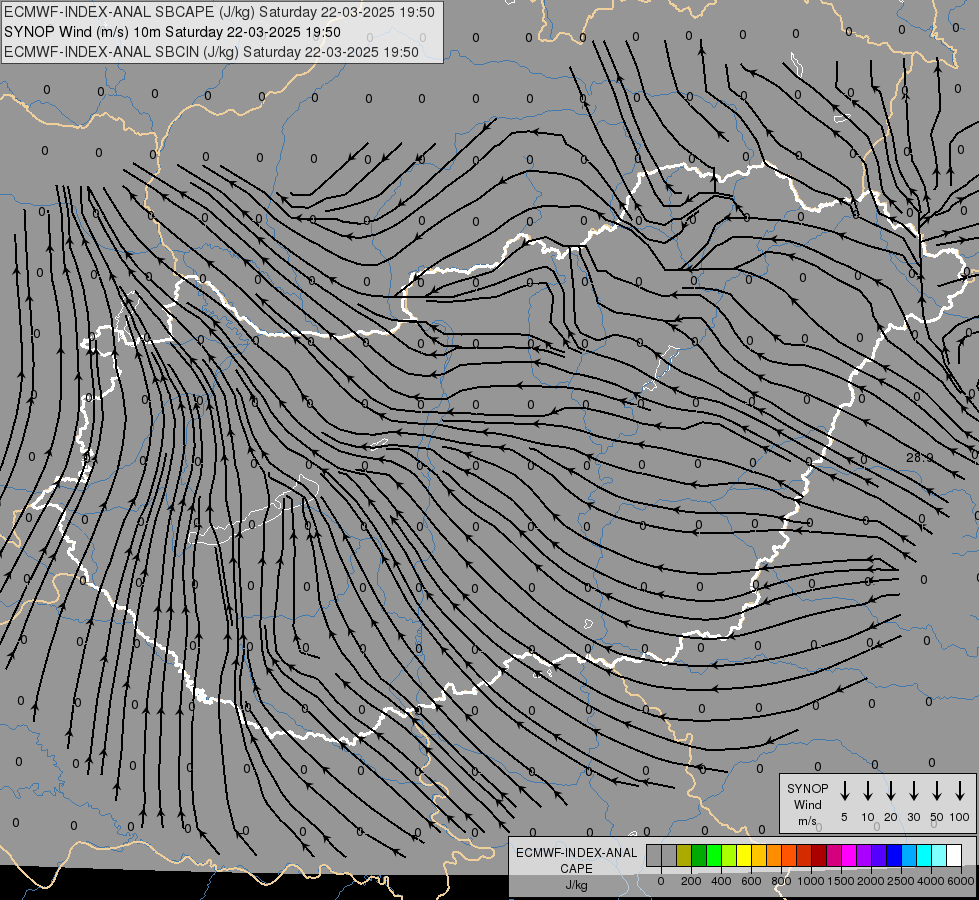Pick the sky blue swatch right of 2500 tick
The height and width of the screenshot is (900, 979).
(909, 855)
